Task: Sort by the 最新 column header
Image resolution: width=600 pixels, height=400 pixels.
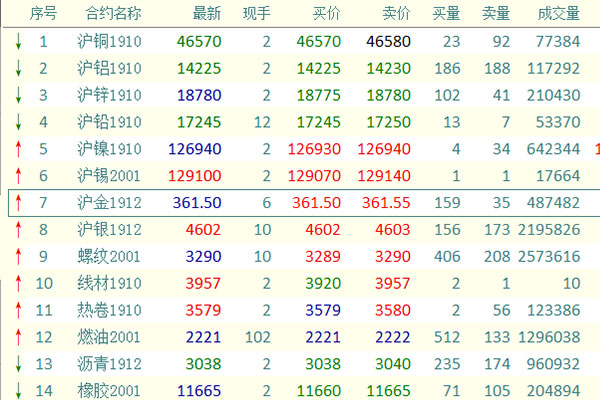Action: (207, 14)
